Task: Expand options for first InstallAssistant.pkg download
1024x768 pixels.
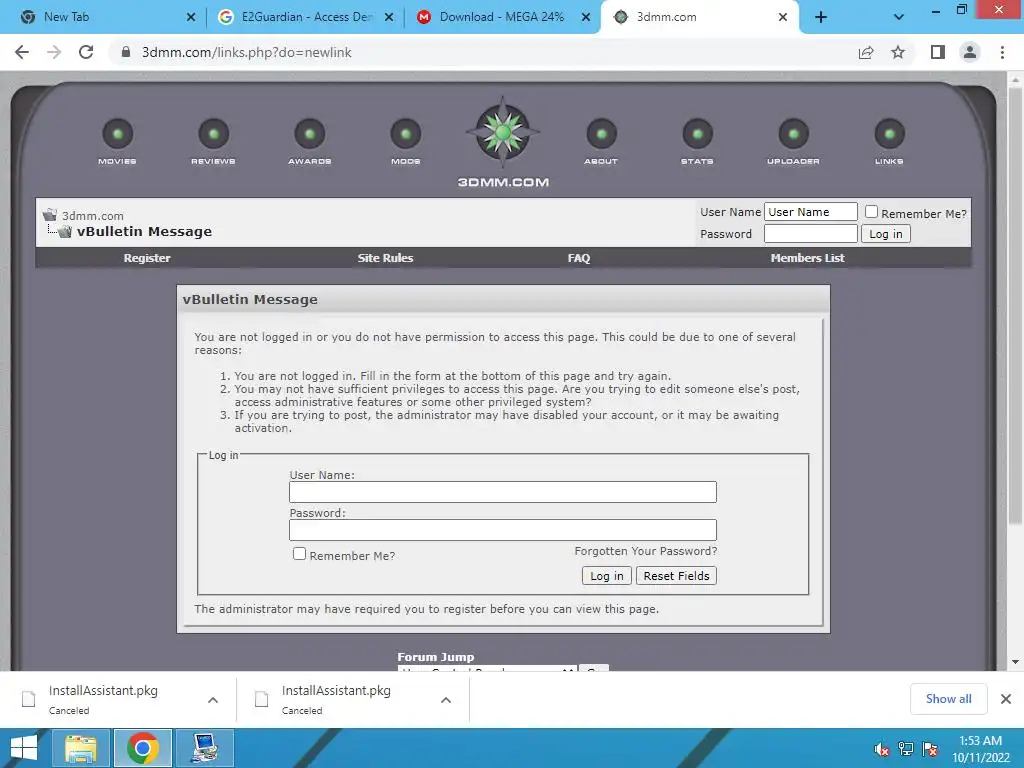Action: (213, 700)
